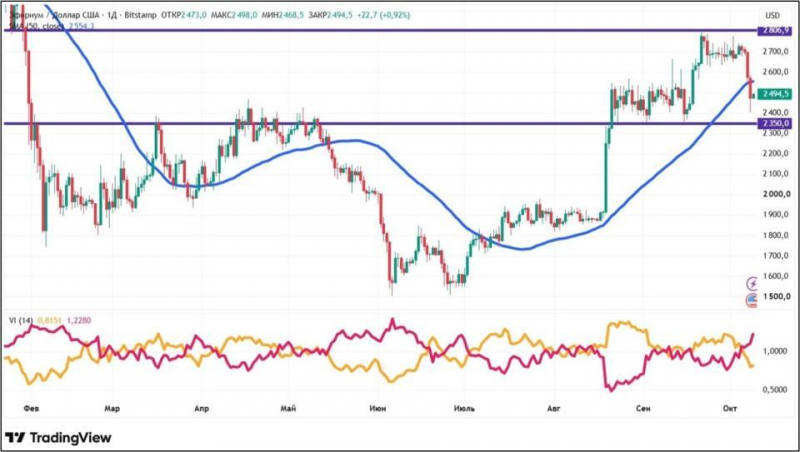Click the 2000,0 price axis label
Screen dimensions: 800x452
pos(777,194)
